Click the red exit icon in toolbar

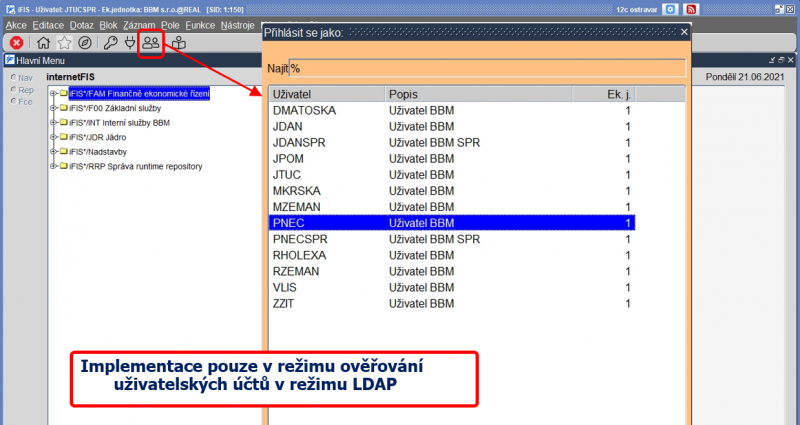click(16, 43)
